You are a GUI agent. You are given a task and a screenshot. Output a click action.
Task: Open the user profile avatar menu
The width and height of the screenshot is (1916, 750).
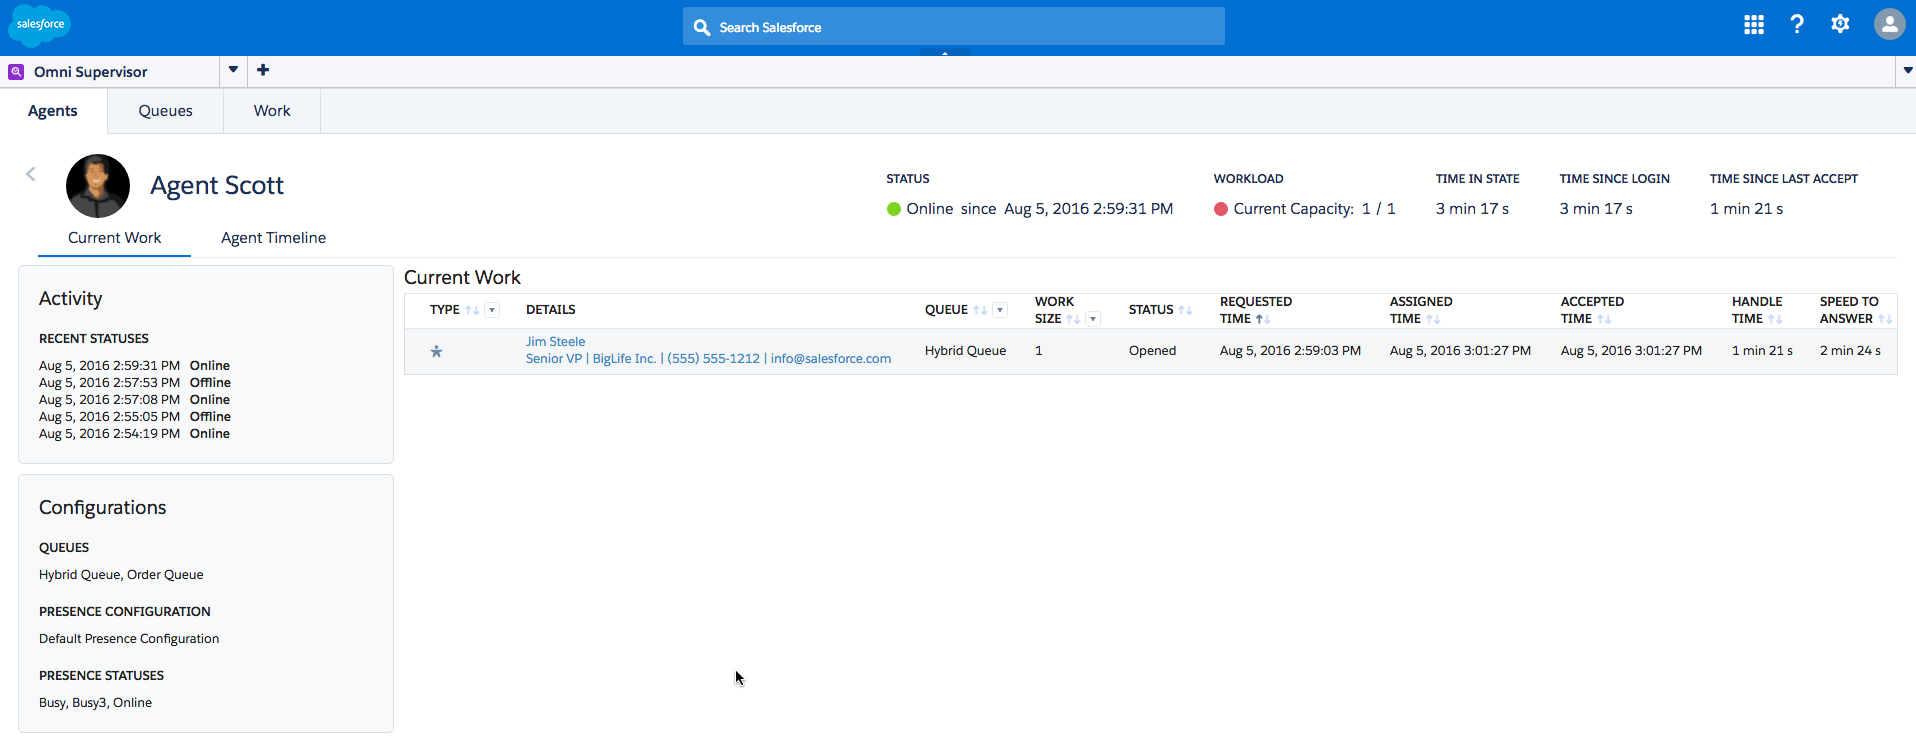[x=1889, y=25]
